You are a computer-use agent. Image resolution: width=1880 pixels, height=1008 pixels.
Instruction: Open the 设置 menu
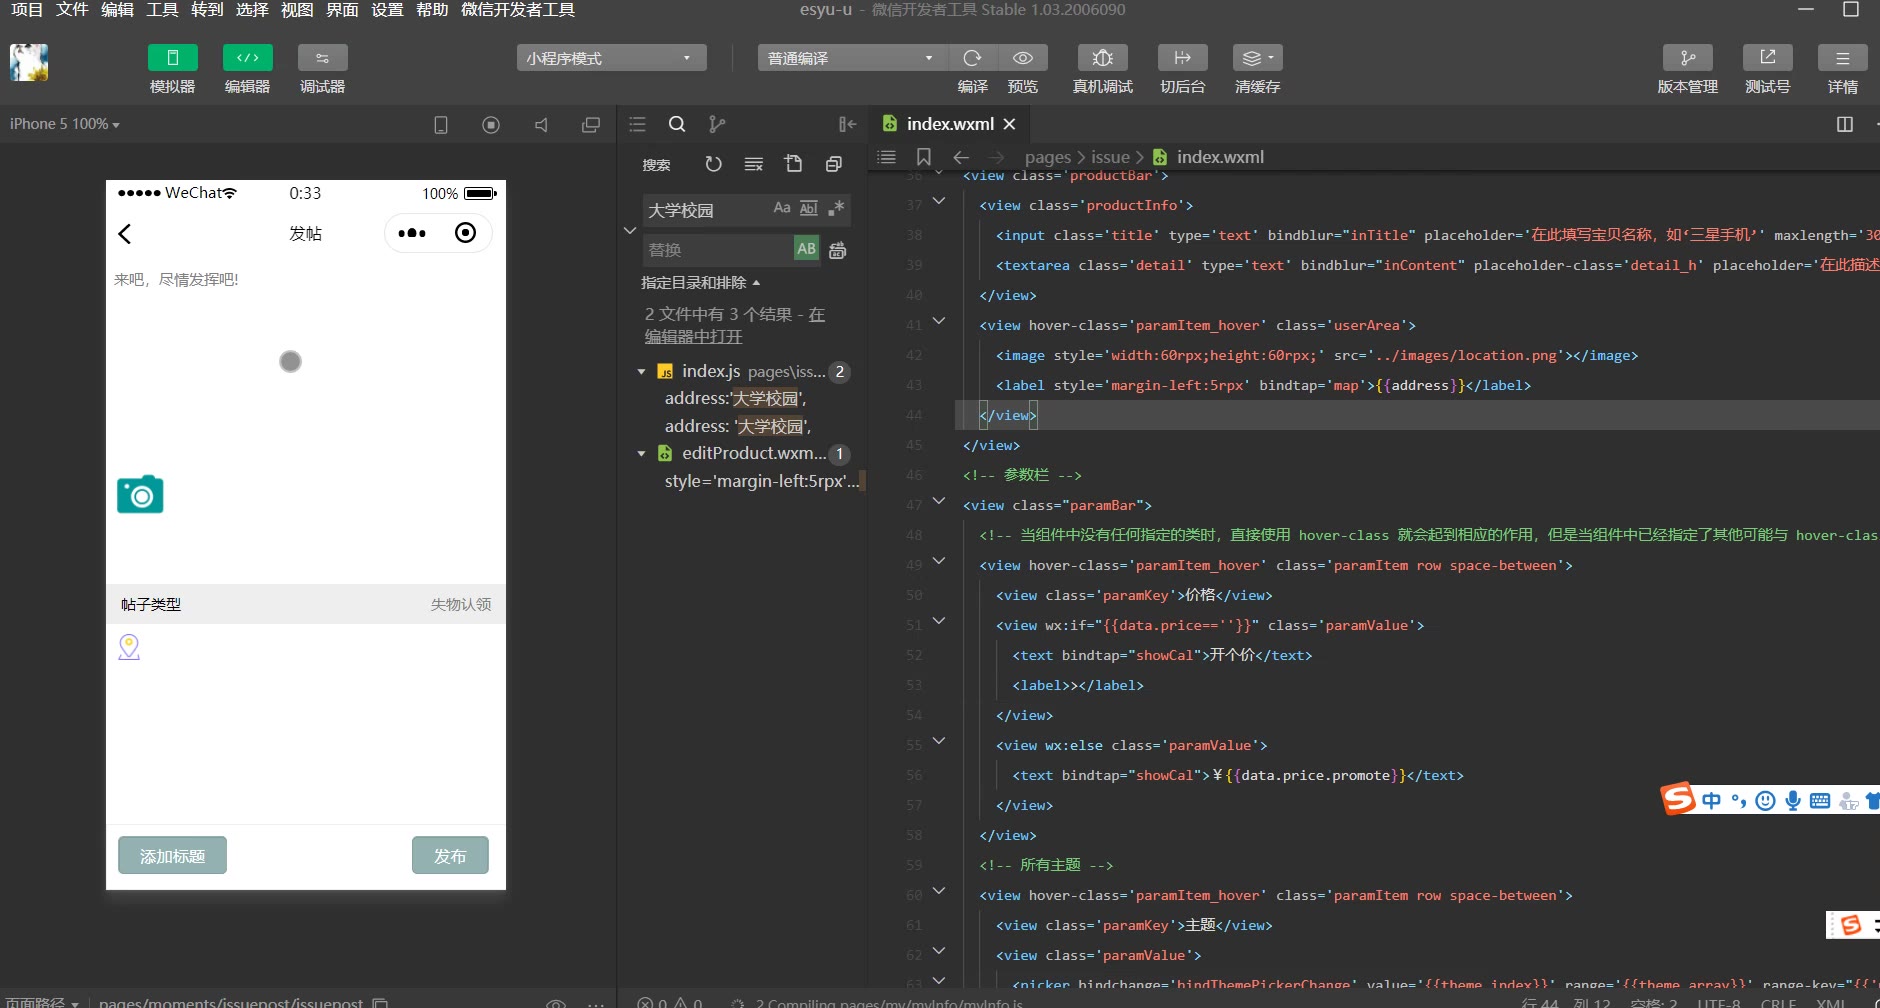click(387, 10)
